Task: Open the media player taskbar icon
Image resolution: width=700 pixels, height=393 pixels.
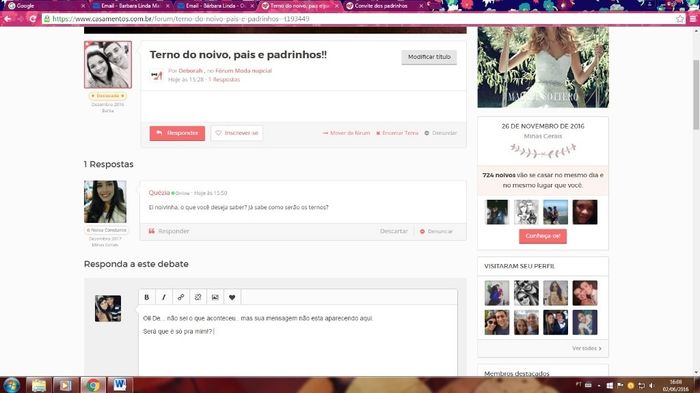Action: click(x=66, y=385)
